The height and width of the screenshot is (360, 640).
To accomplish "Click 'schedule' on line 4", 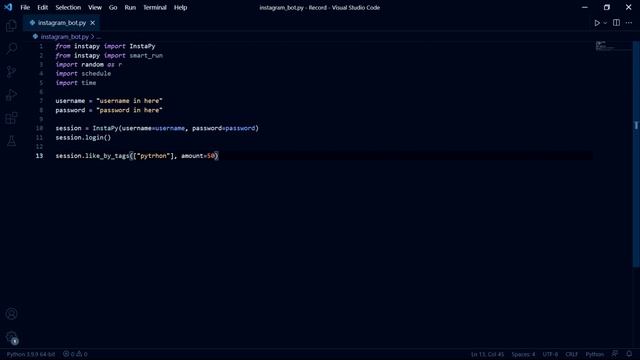I will click(96, 73).
